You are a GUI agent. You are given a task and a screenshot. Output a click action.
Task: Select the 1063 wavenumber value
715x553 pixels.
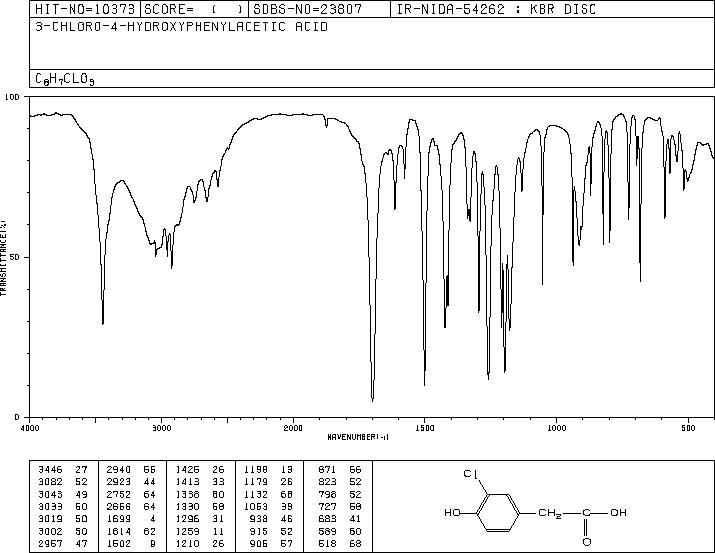point(256,506)
